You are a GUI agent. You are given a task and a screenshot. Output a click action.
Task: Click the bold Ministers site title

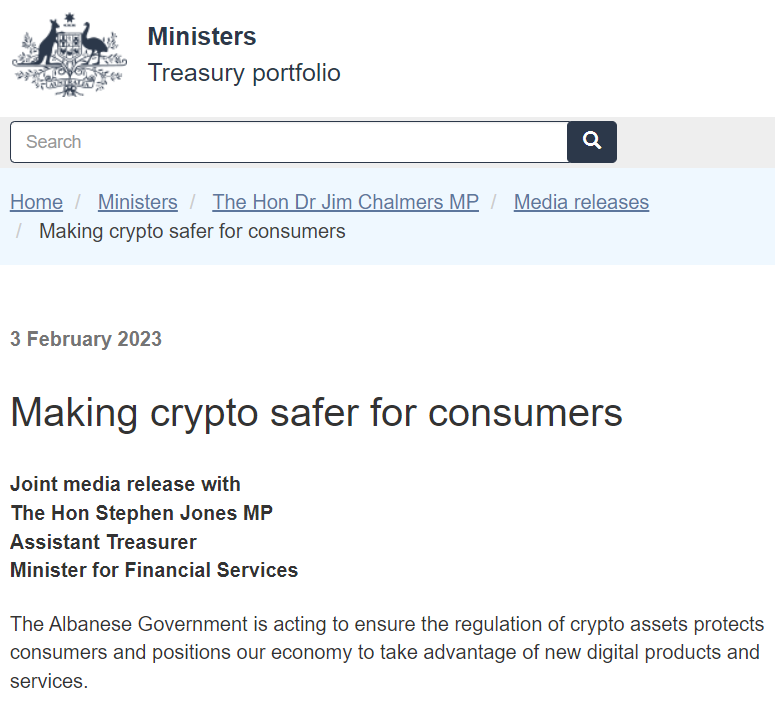(x=202, y=37)
